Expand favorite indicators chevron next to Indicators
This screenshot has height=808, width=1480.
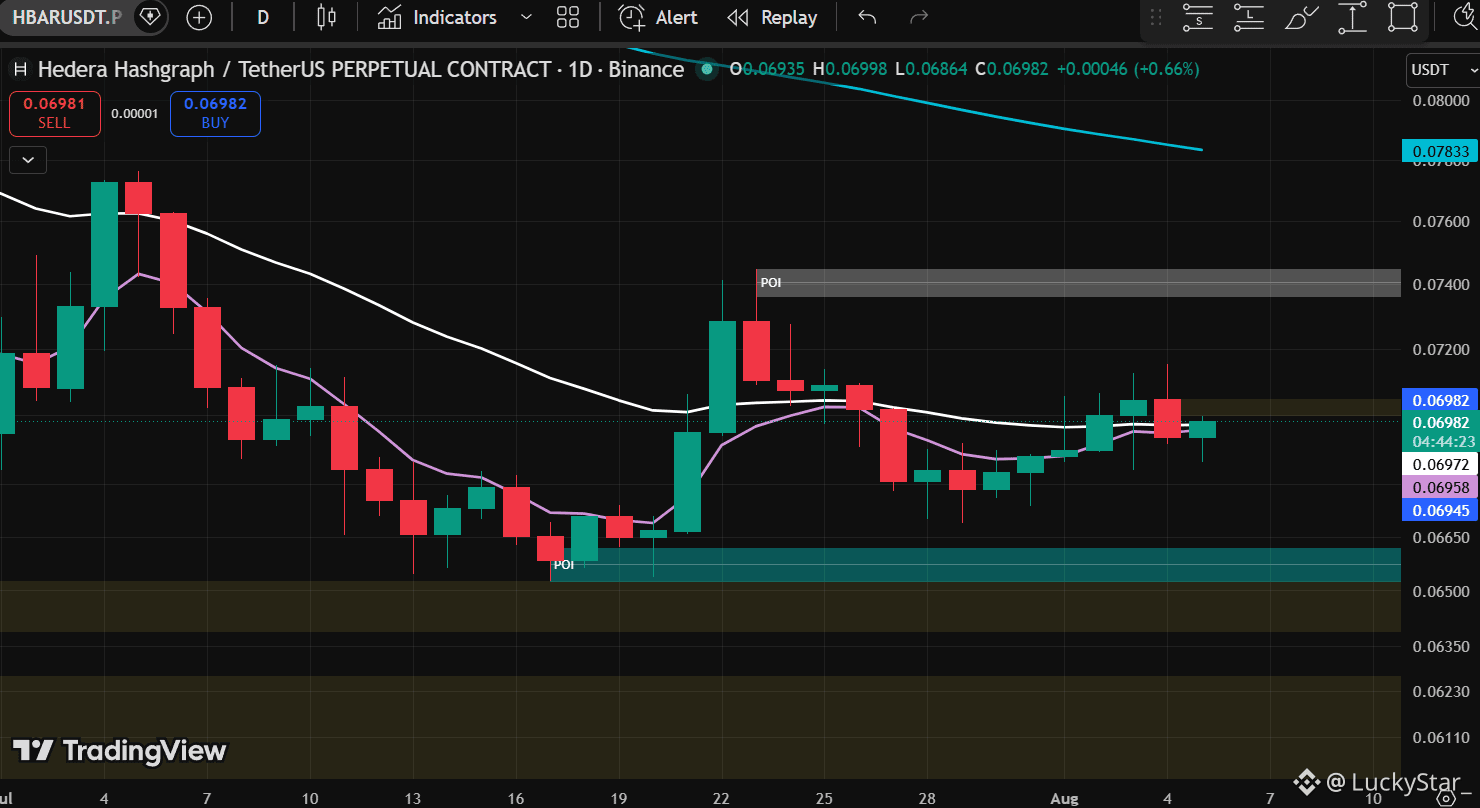pyautogui.click(x=527, y=17)
